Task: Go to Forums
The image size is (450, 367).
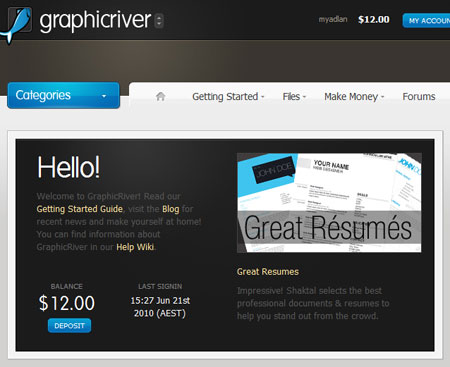Action: click(419, 97)
